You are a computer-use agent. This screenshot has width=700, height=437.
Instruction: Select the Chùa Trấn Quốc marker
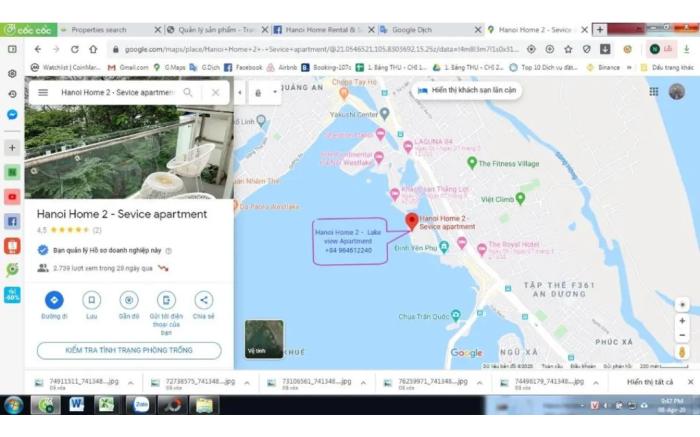coord(455,315)
